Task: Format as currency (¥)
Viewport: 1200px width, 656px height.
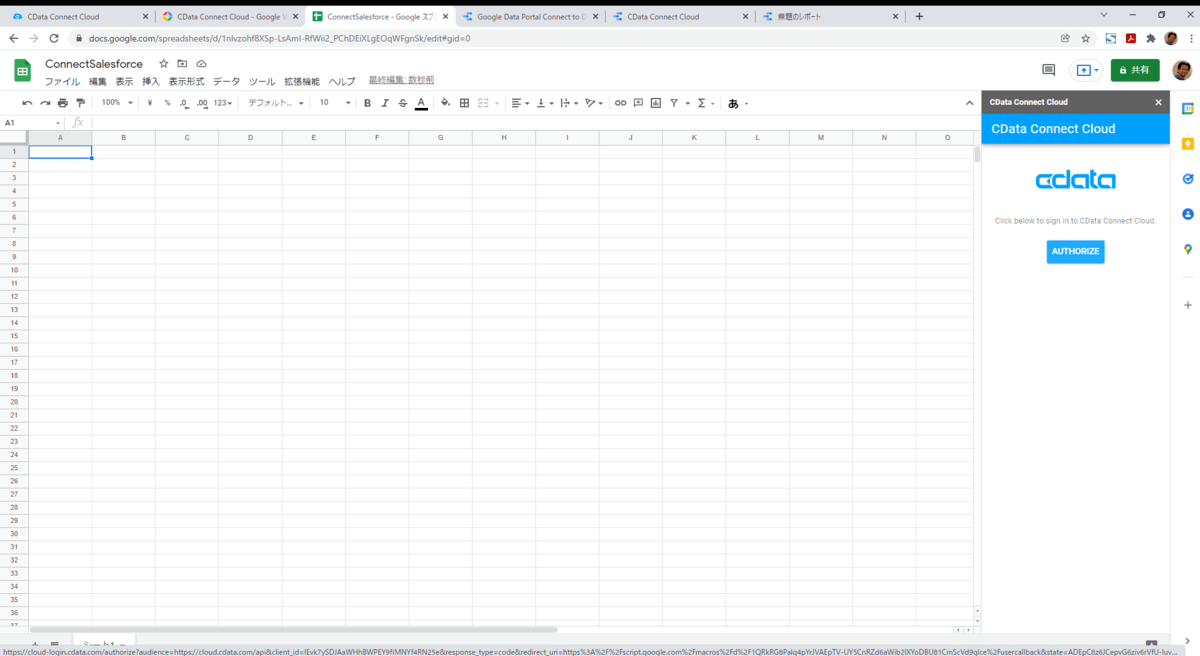Action: (150, 103)
